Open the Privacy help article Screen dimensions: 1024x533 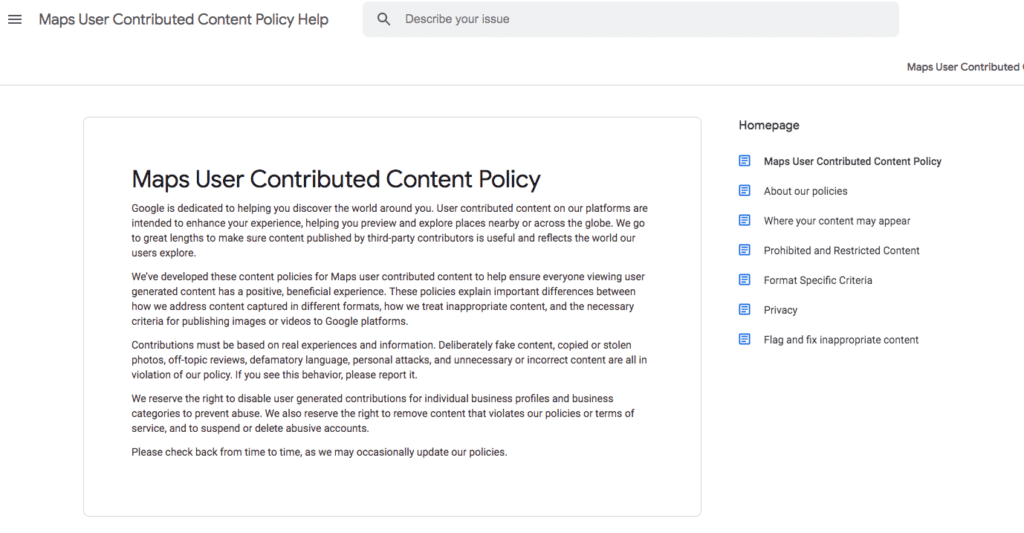[x=780, y=310]
